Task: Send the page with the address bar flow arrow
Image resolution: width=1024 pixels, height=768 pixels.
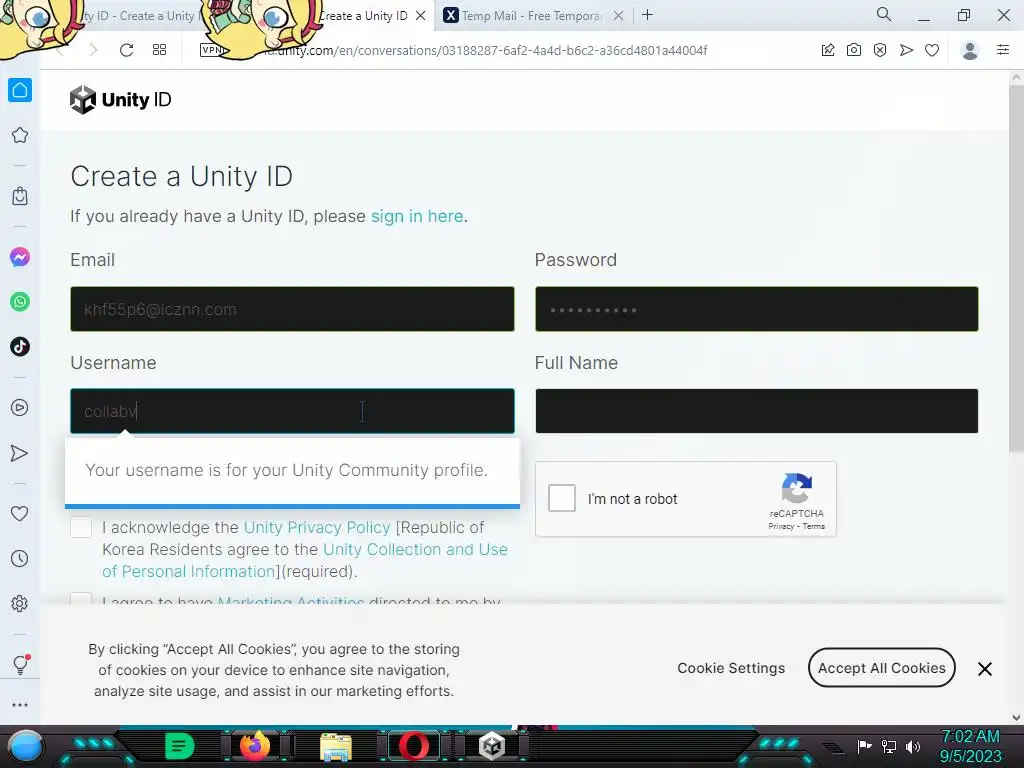Action: 906,50
